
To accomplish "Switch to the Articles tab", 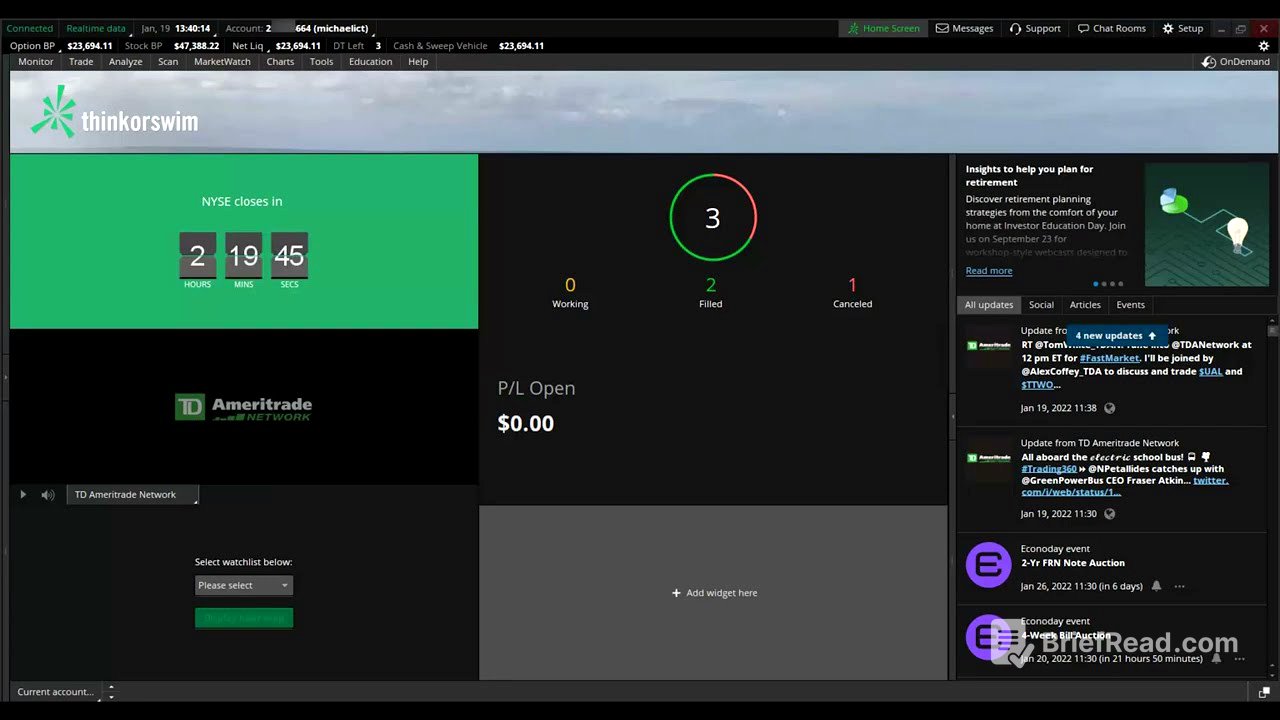I will click(x=1085, y=305).
